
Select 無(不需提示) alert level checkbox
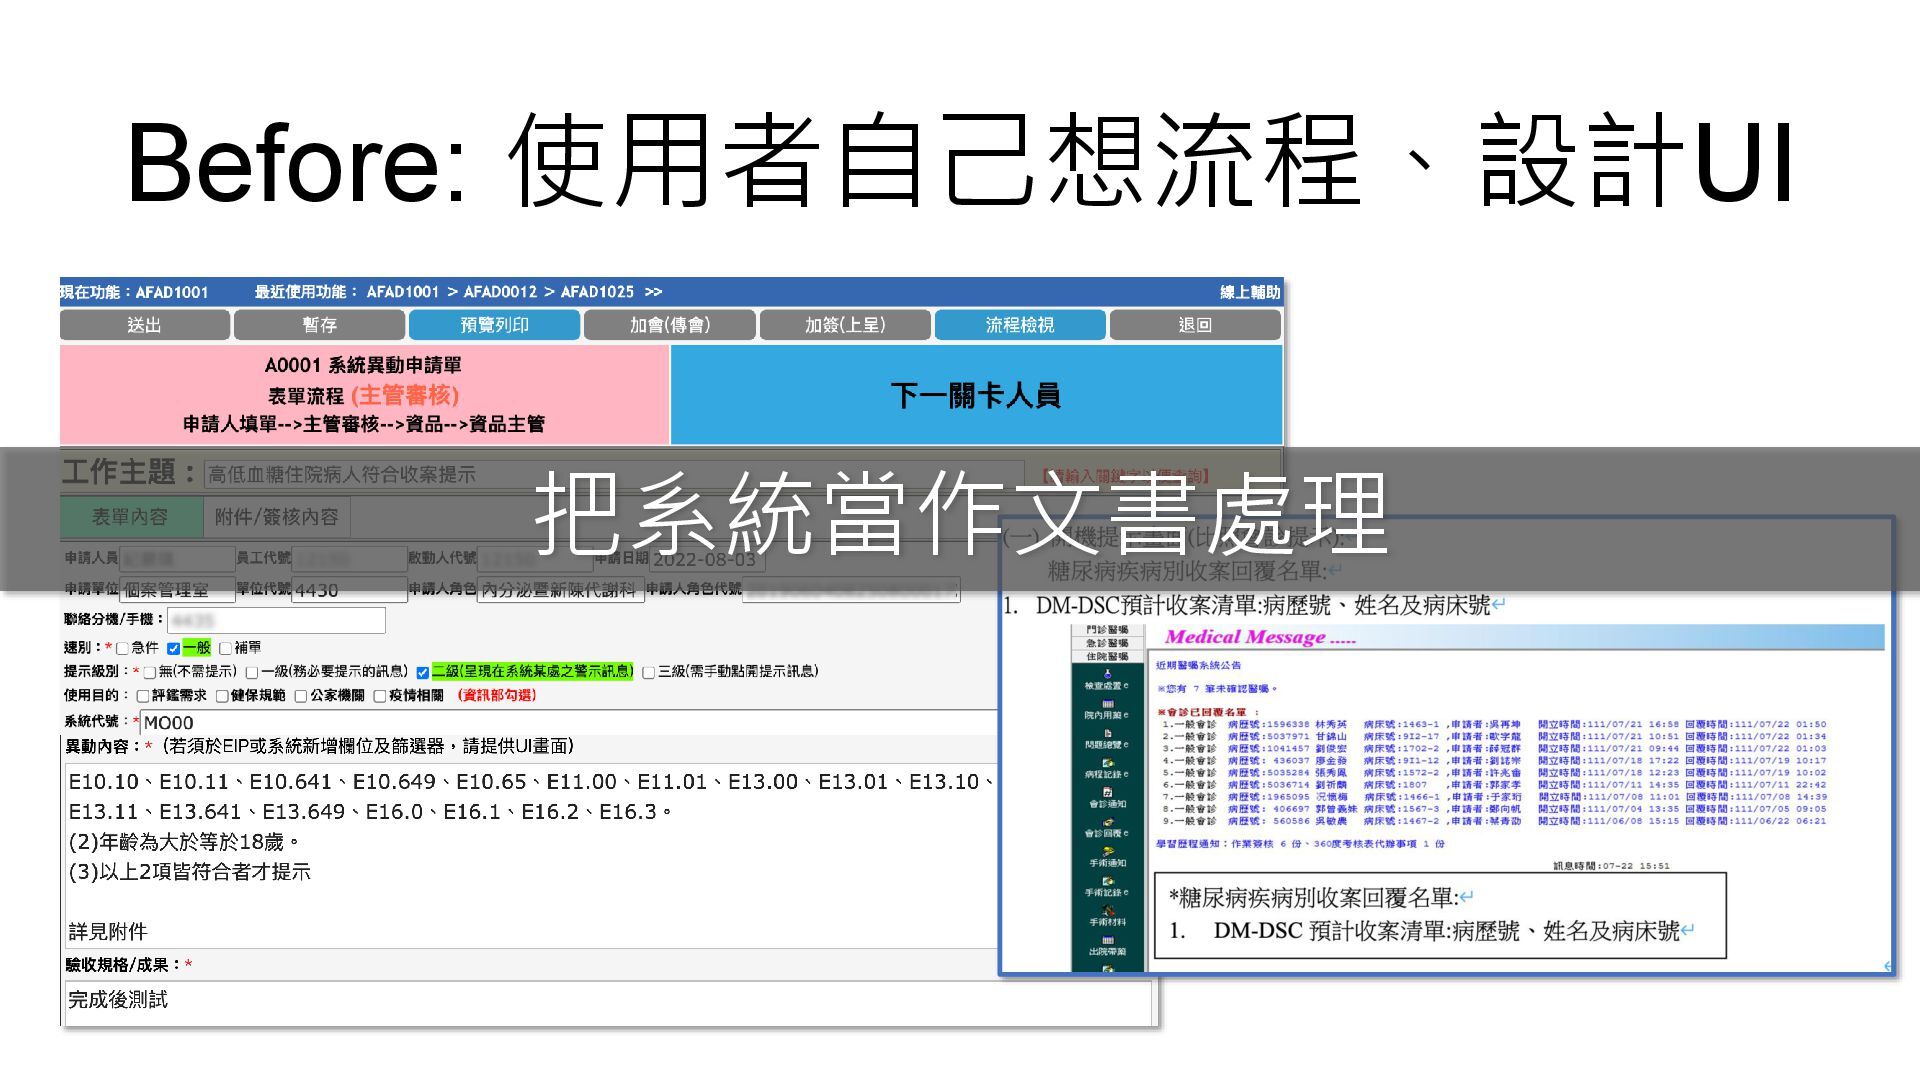coord(150,672)
